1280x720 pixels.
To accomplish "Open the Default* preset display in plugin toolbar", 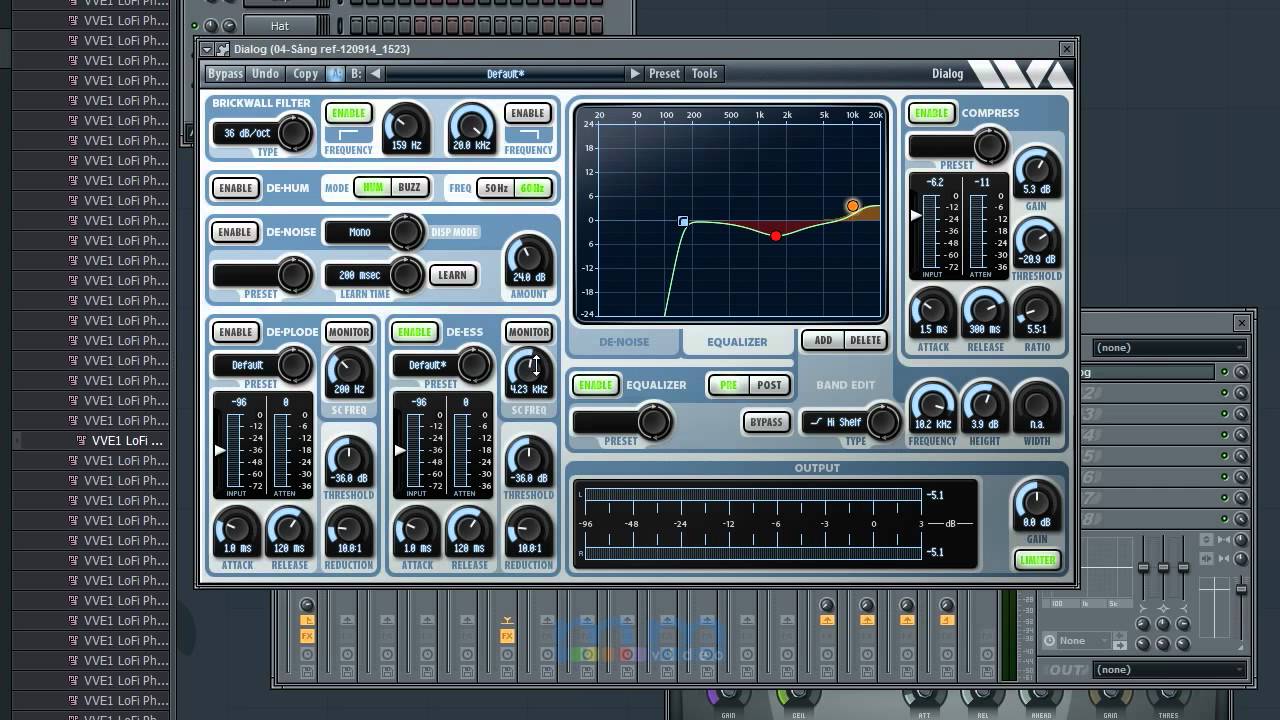I will pos(505,74).
